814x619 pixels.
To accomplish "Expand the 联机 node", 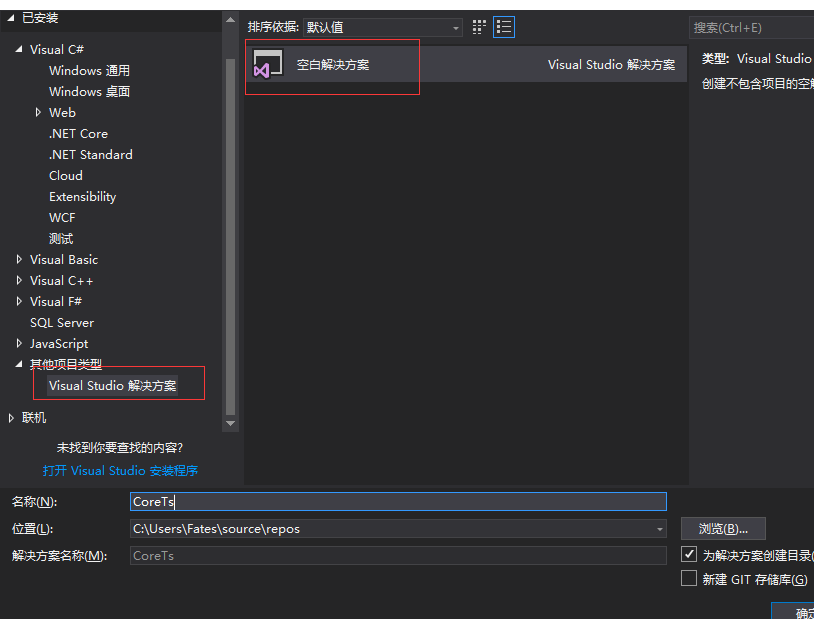I will [x=11, y=418].
